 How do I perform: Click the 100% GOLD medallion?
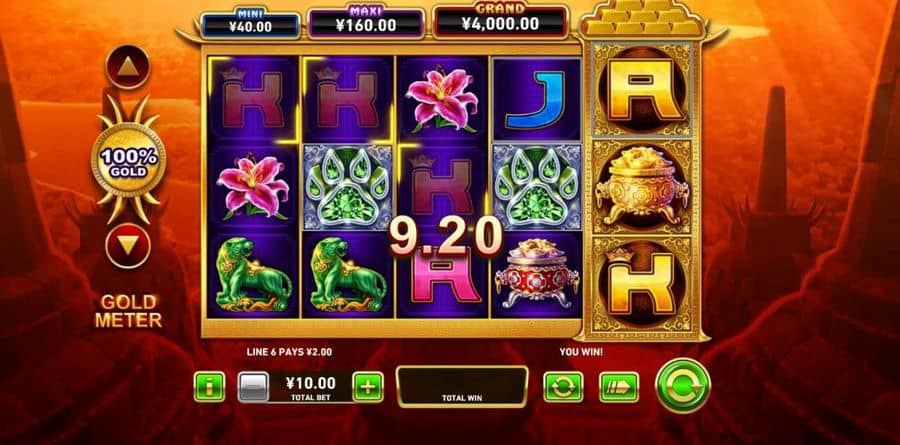pyautogui.click(x=129, y=160)
